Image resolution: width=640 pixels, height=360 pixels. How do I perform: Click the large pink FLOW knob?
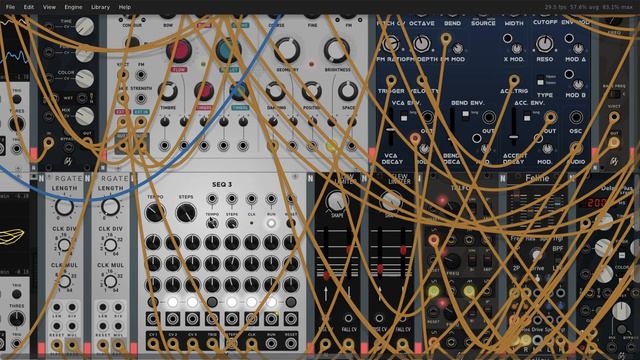point(179,50)
